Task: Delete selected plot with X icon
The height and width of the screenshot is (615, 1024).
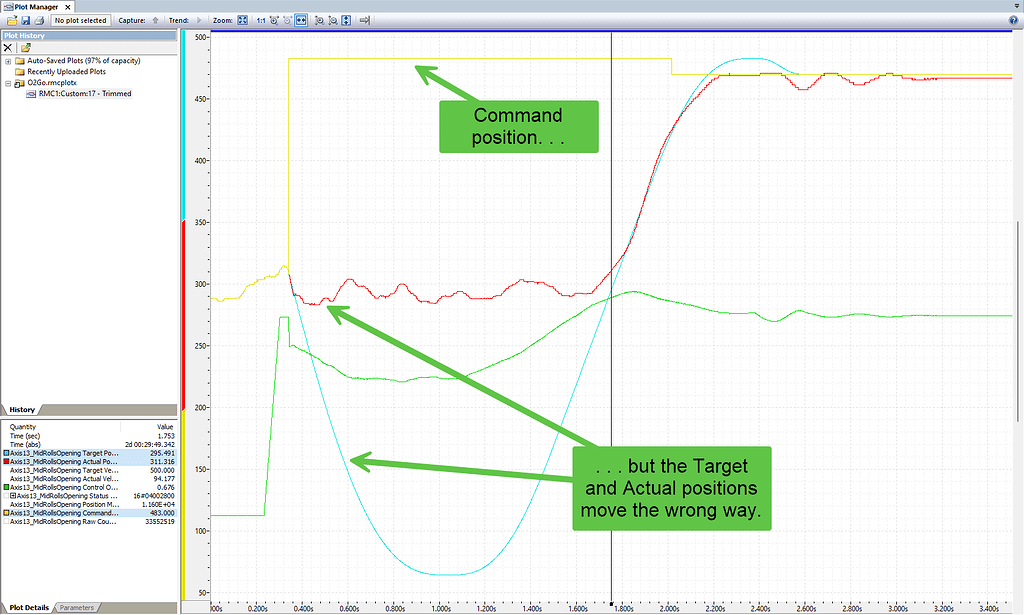Action: pos(8,47)
